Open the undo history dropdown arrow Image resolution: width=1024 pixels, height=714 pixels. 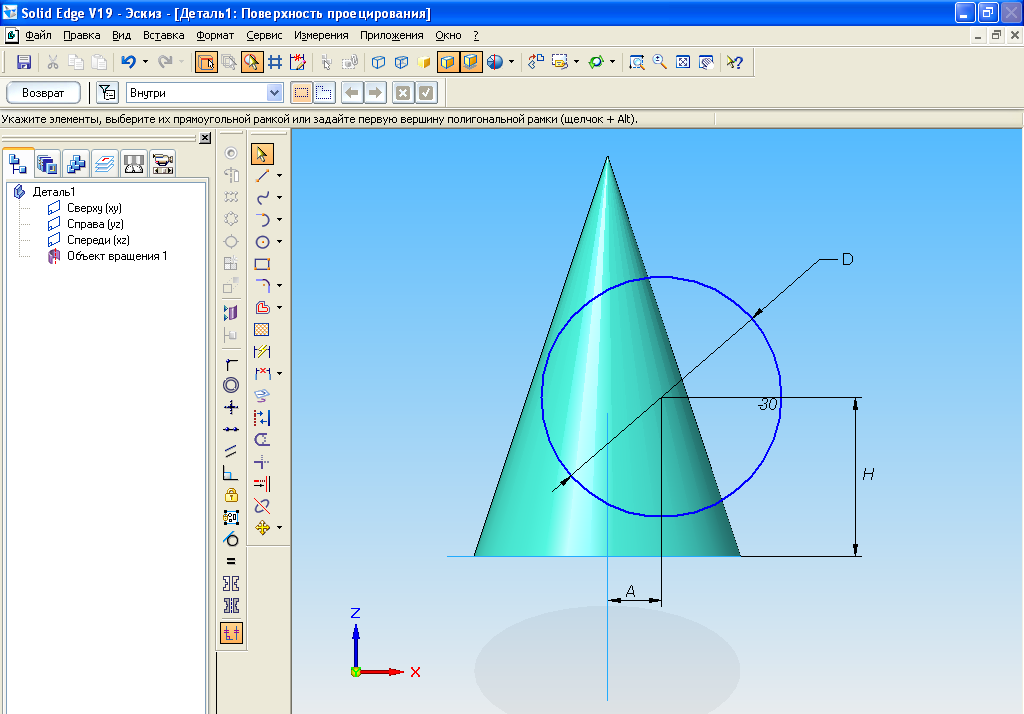click(145, 62)
